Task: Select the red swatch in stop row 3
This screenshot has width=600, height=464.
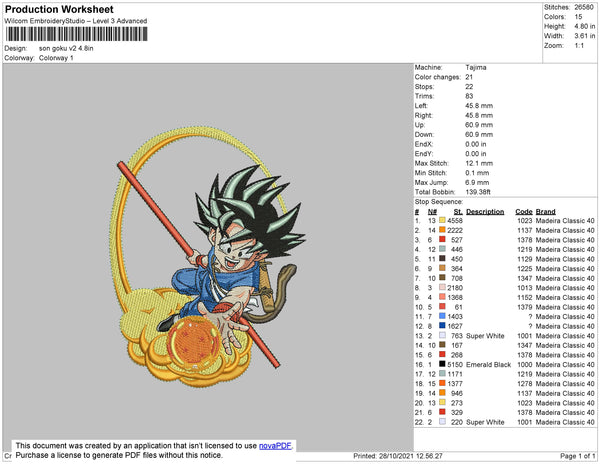Action: pos(442,239)
